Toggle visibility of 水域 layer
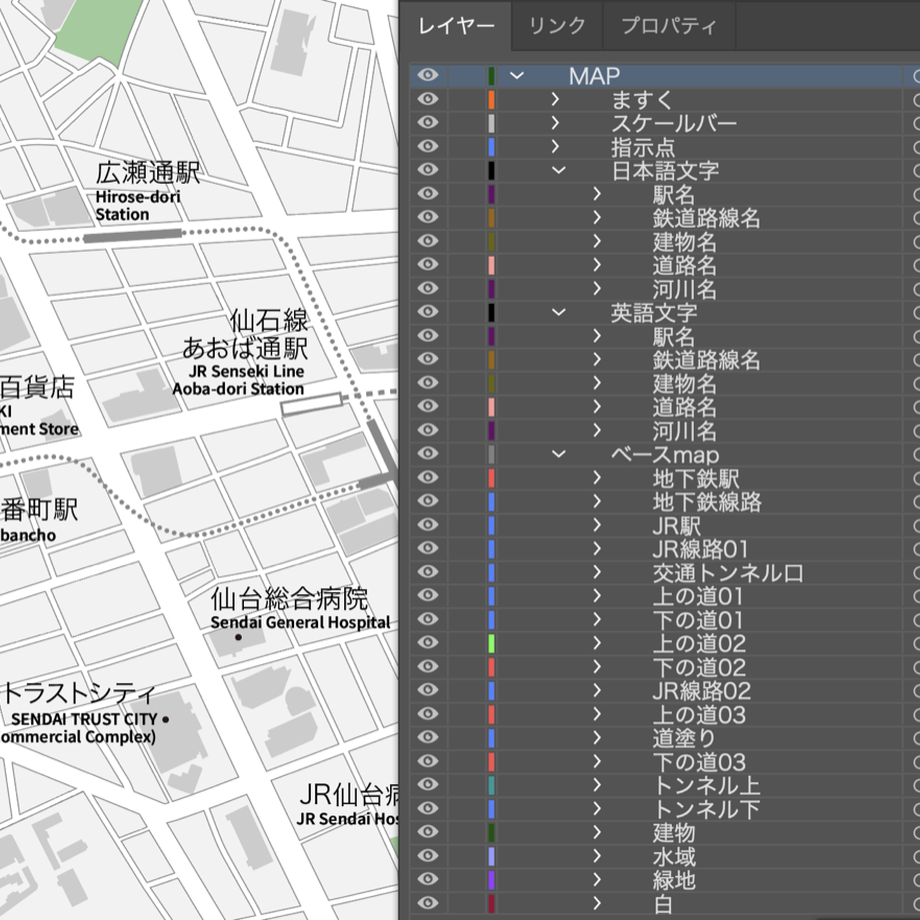 (x=428, y=855)
